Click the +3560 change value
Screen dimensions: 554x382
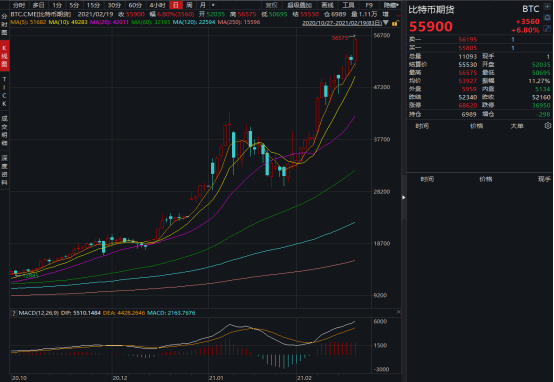click(x=528, y=22)
